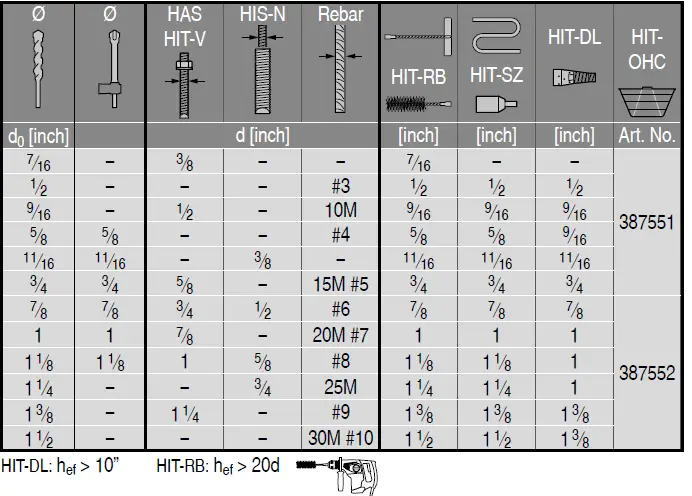Click the 'HIT-DL' header label in the table

pyautogui.click(x=574, y=37)
